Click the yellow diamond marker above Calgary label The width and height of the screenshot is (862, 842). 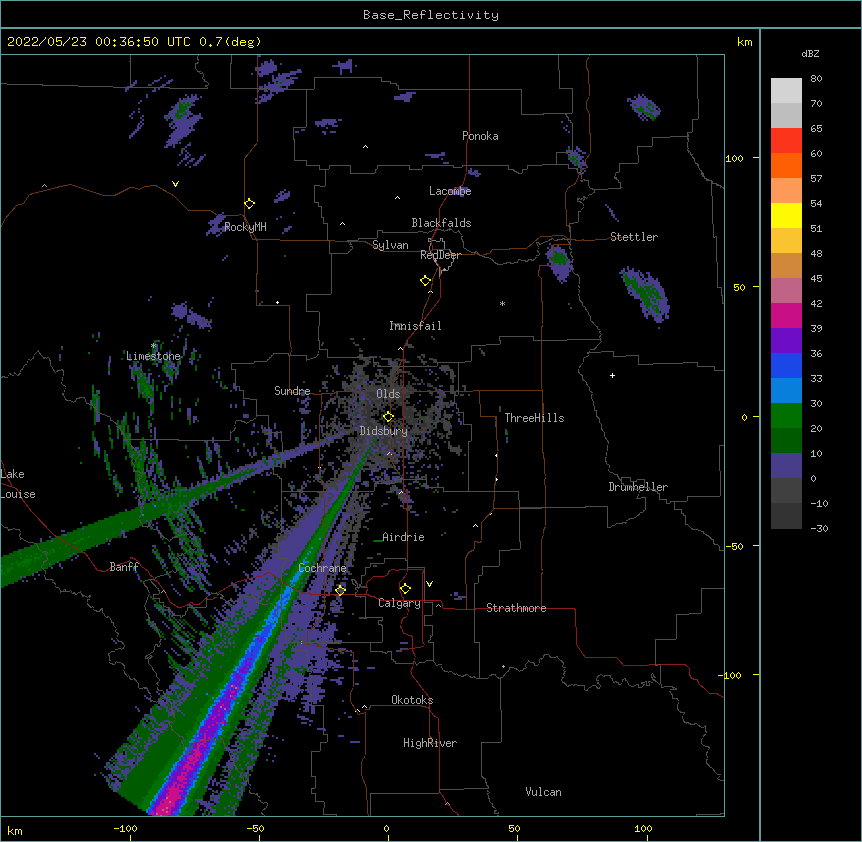click(405, 589)
